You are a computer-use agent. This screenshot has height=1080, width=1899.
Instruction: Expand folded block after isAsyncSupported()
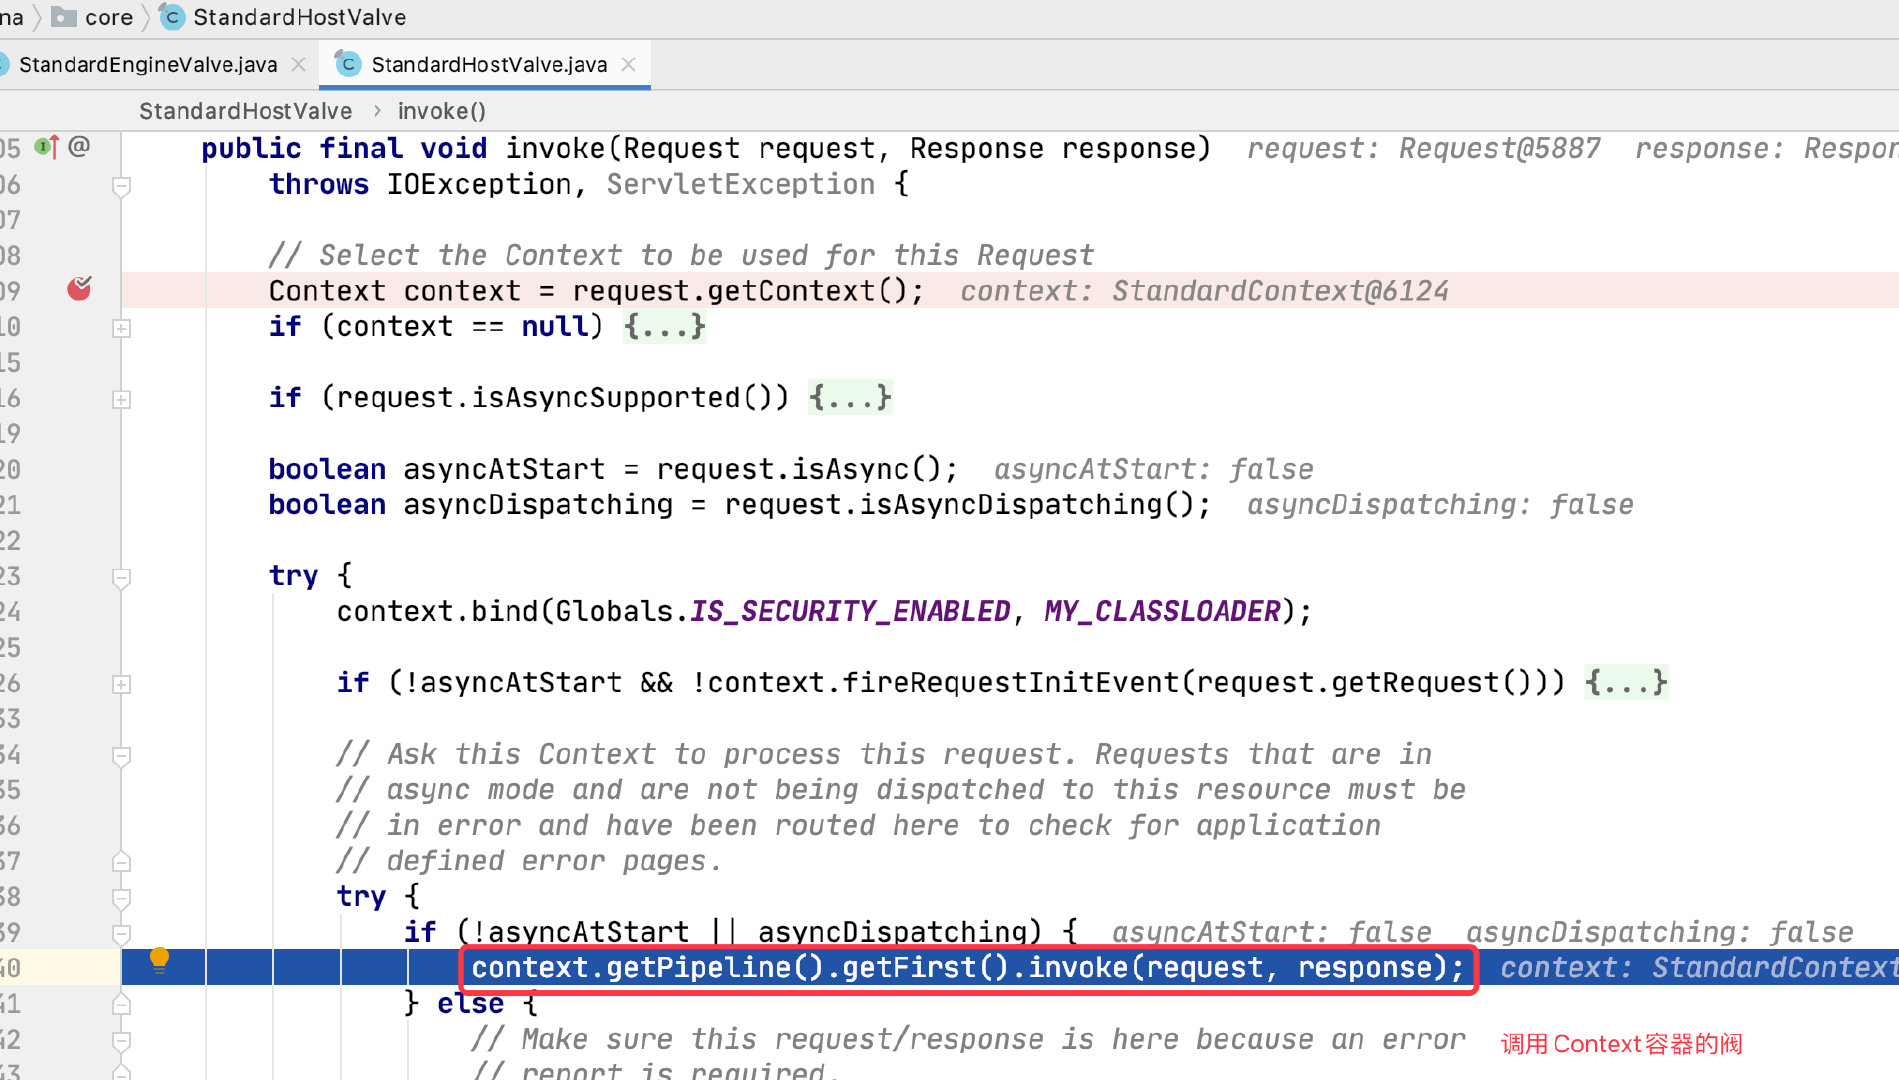(x=850, y=397)
